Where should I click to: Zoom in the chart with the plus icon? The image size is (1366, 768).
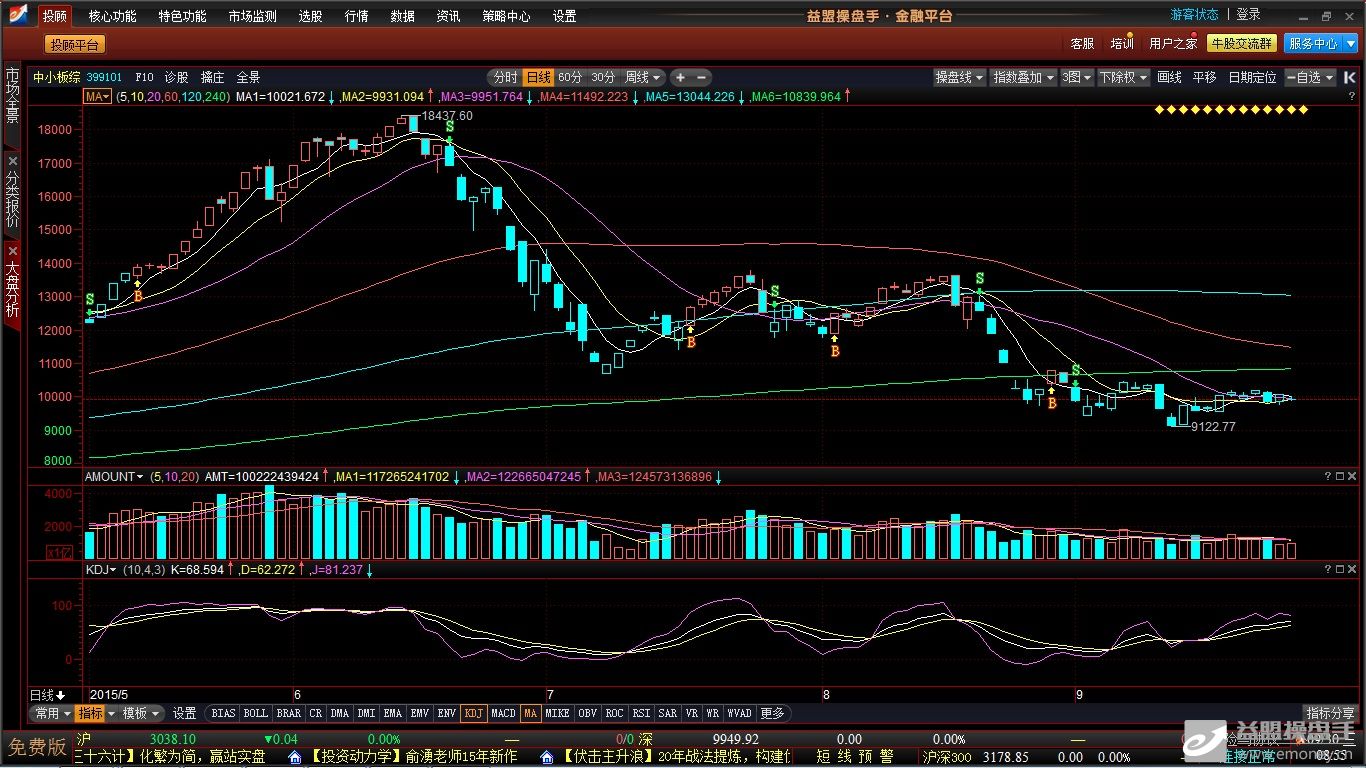681,77
